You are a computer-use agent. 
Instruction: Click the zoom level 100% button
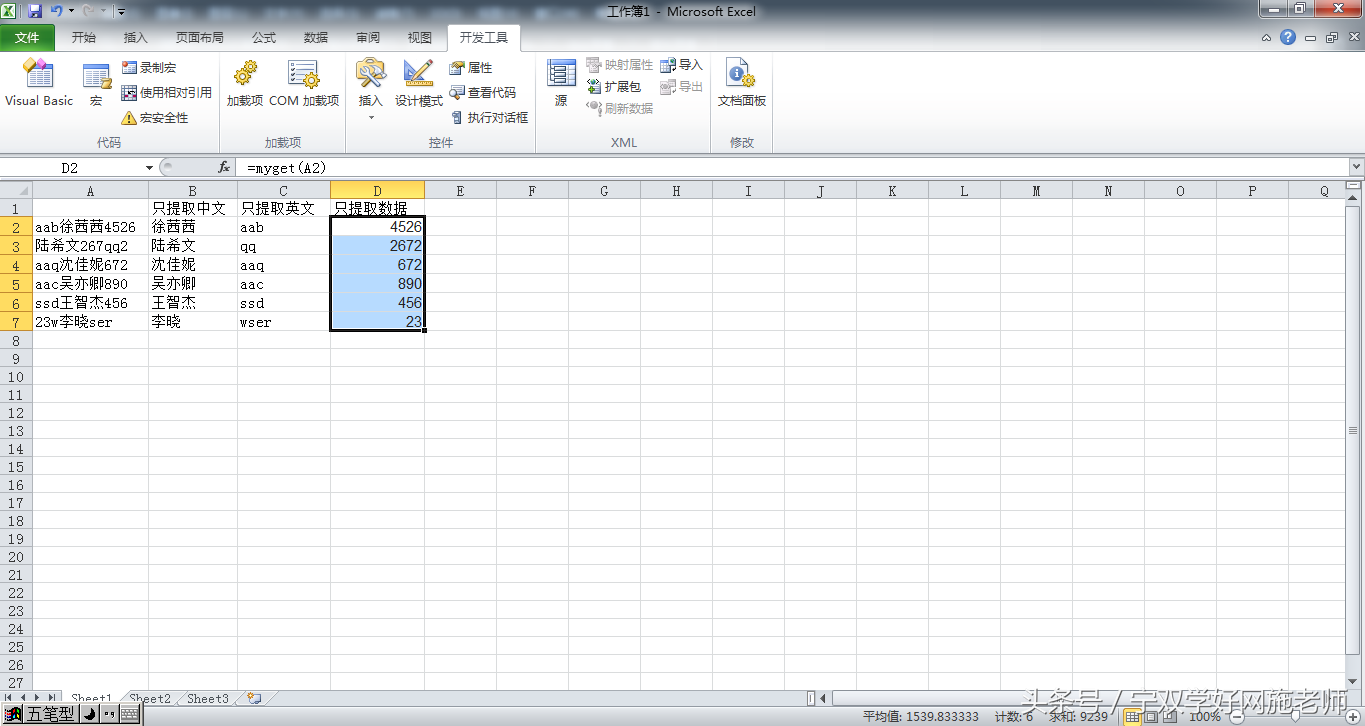1204,716
